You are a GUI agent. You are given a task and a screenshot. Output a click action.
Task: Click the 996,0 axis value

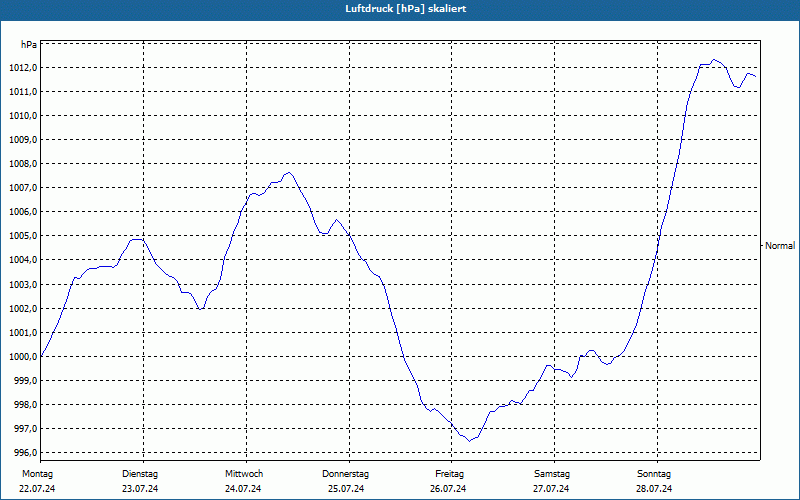coord(25,453)
